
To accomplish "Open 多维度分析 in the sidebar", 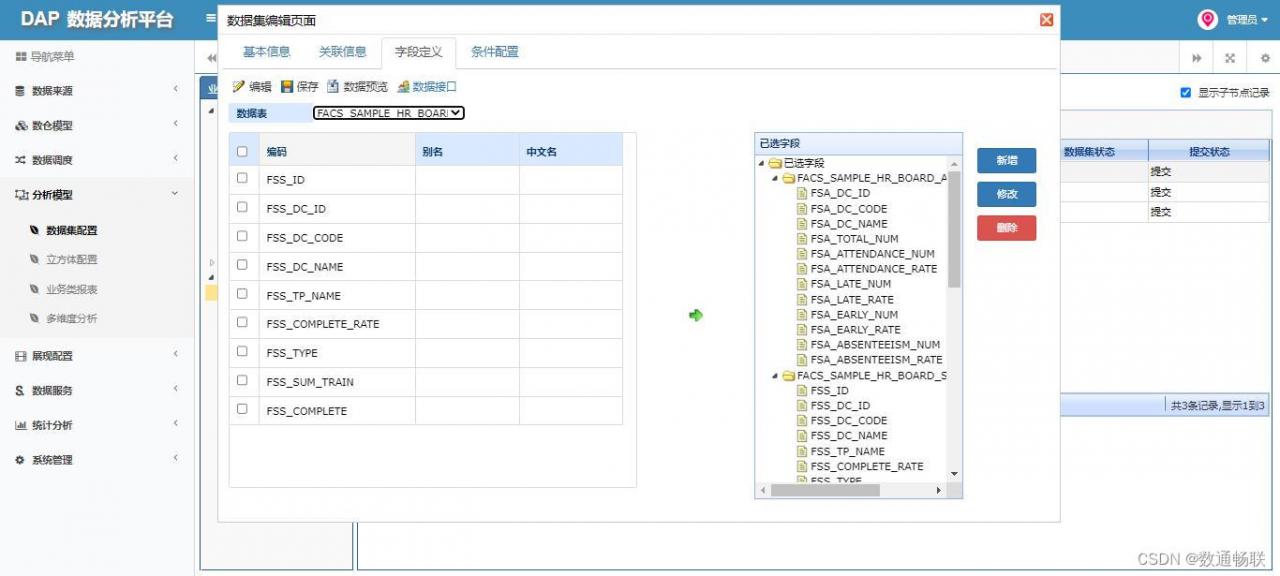I will click(72, 318).
